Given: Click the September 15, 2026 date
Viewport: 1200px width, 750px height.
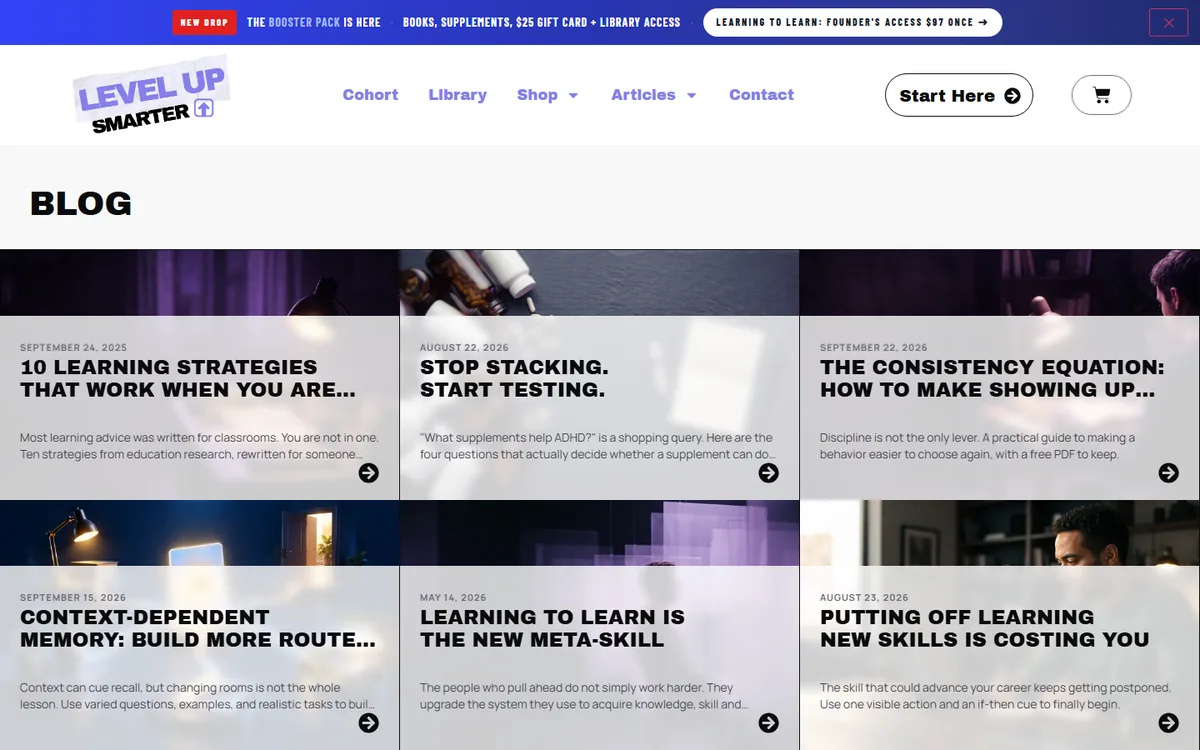Looking at the screenshot, I should click(x=73, y=598).
